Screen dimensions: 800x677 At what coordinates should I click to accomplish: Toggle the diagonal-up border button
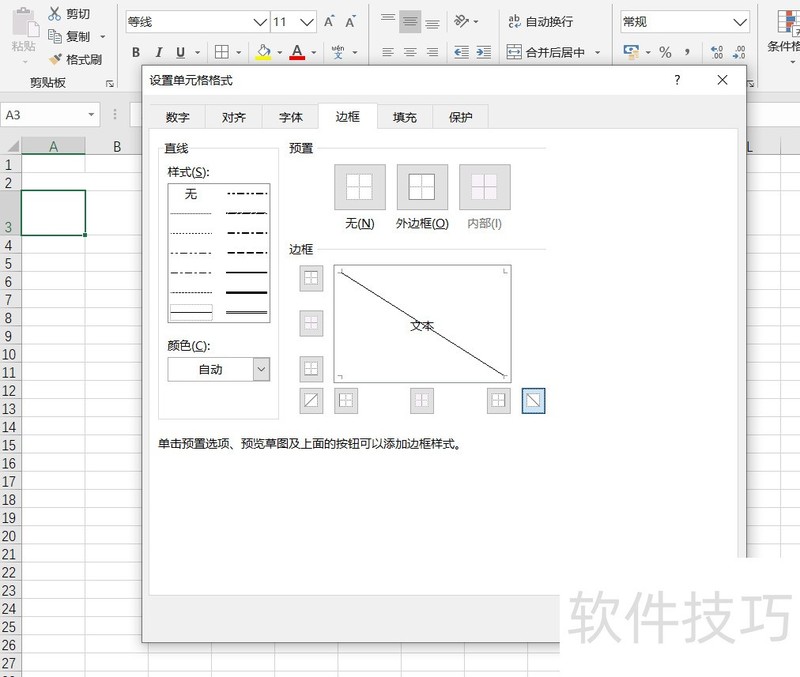pos(311,401)
